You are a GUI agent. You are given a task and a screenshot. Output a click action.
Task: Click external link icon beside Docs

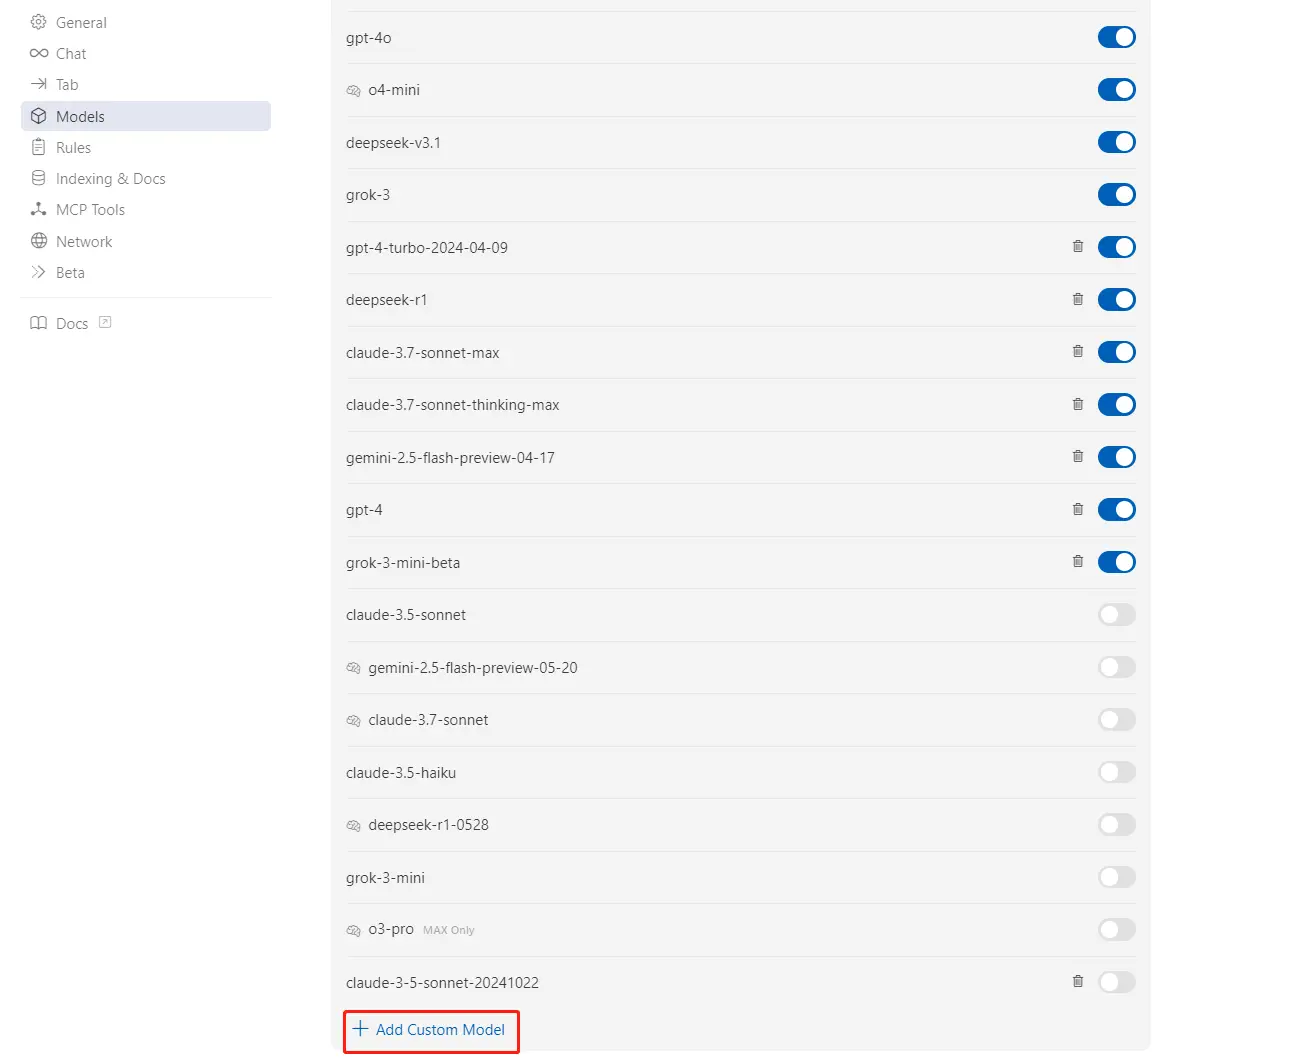click(x=105, y=322)
